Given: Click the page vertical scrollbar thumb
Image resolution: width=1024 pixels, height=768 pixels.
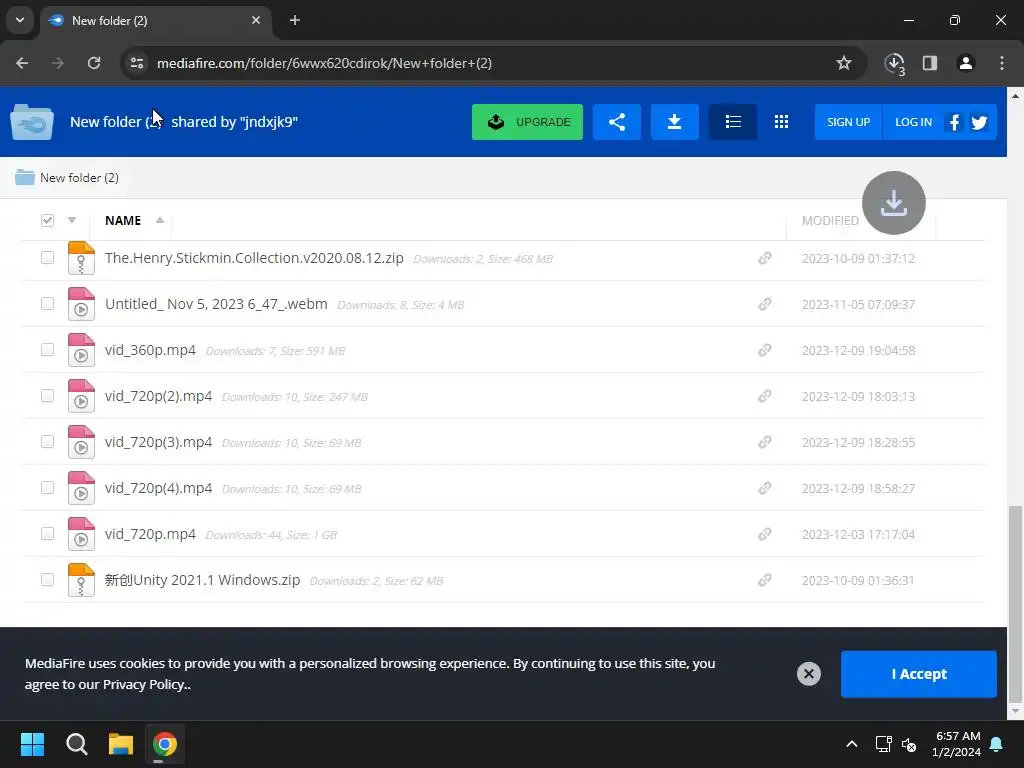Looking at the screenshot, I should [1016, 602].
